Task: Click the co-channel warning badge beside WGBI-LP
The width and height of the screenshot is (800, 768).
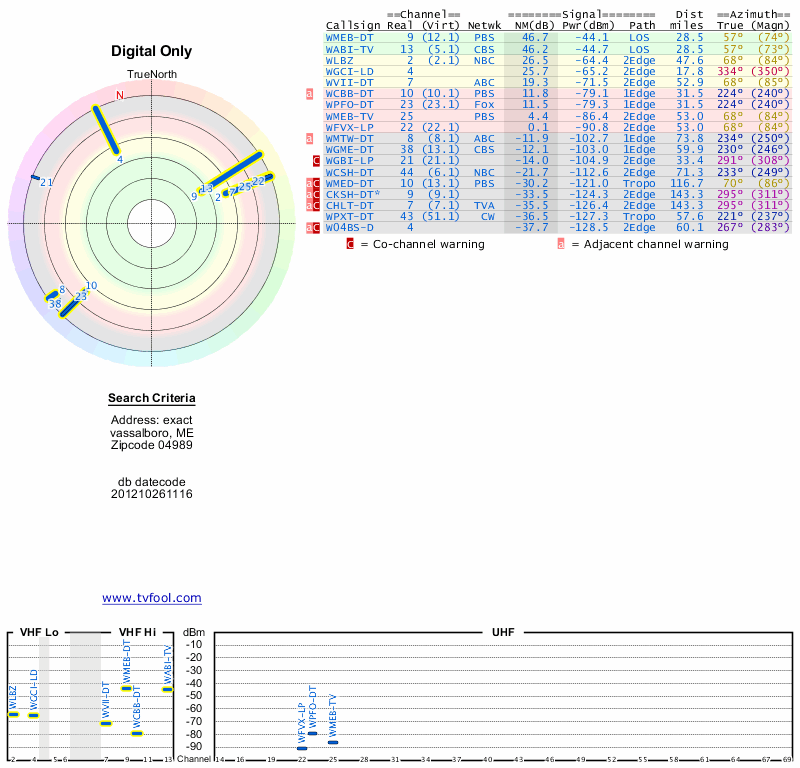Action: tap(316, 160)
